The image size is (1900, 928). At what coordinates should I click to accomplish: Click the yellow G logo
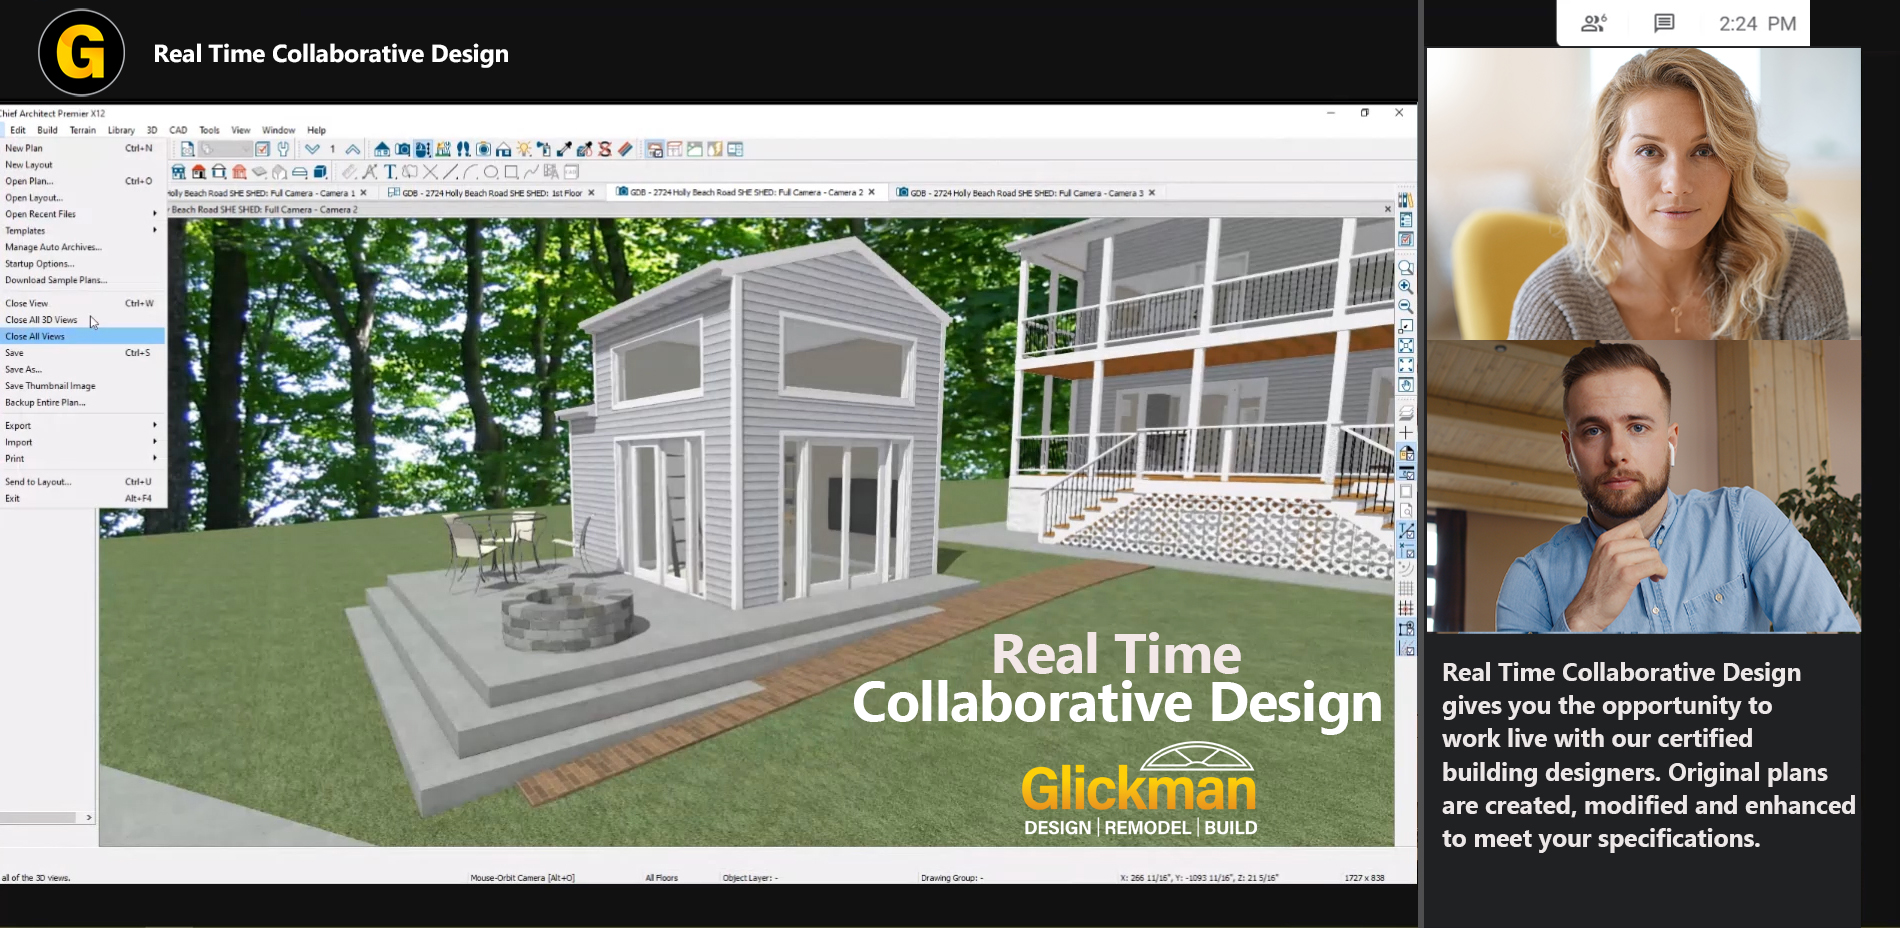(81, 52)
